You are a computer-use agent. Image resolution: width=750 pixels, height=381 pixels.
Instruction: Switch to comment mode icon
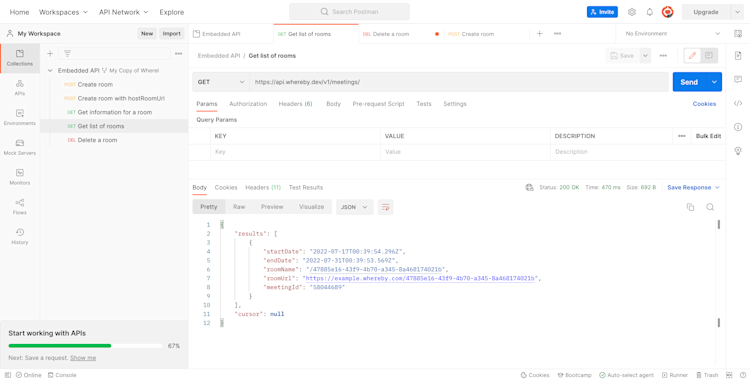tap(709, 55)
